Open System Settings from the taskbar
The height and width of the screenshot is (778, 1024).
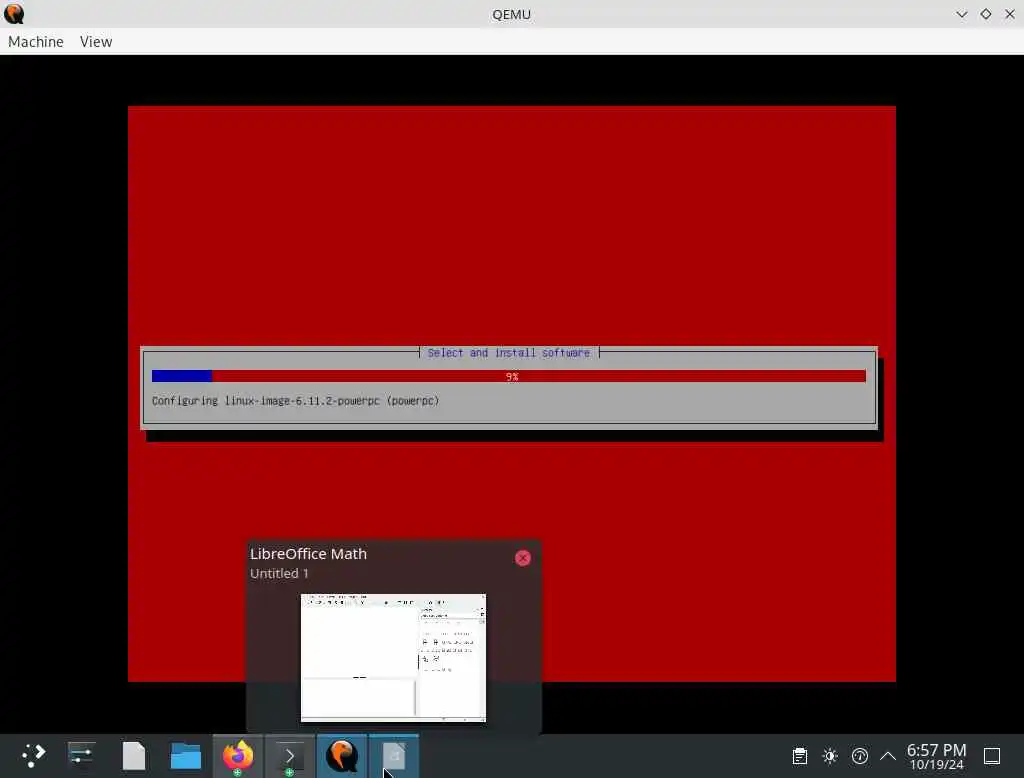[82, 756]
